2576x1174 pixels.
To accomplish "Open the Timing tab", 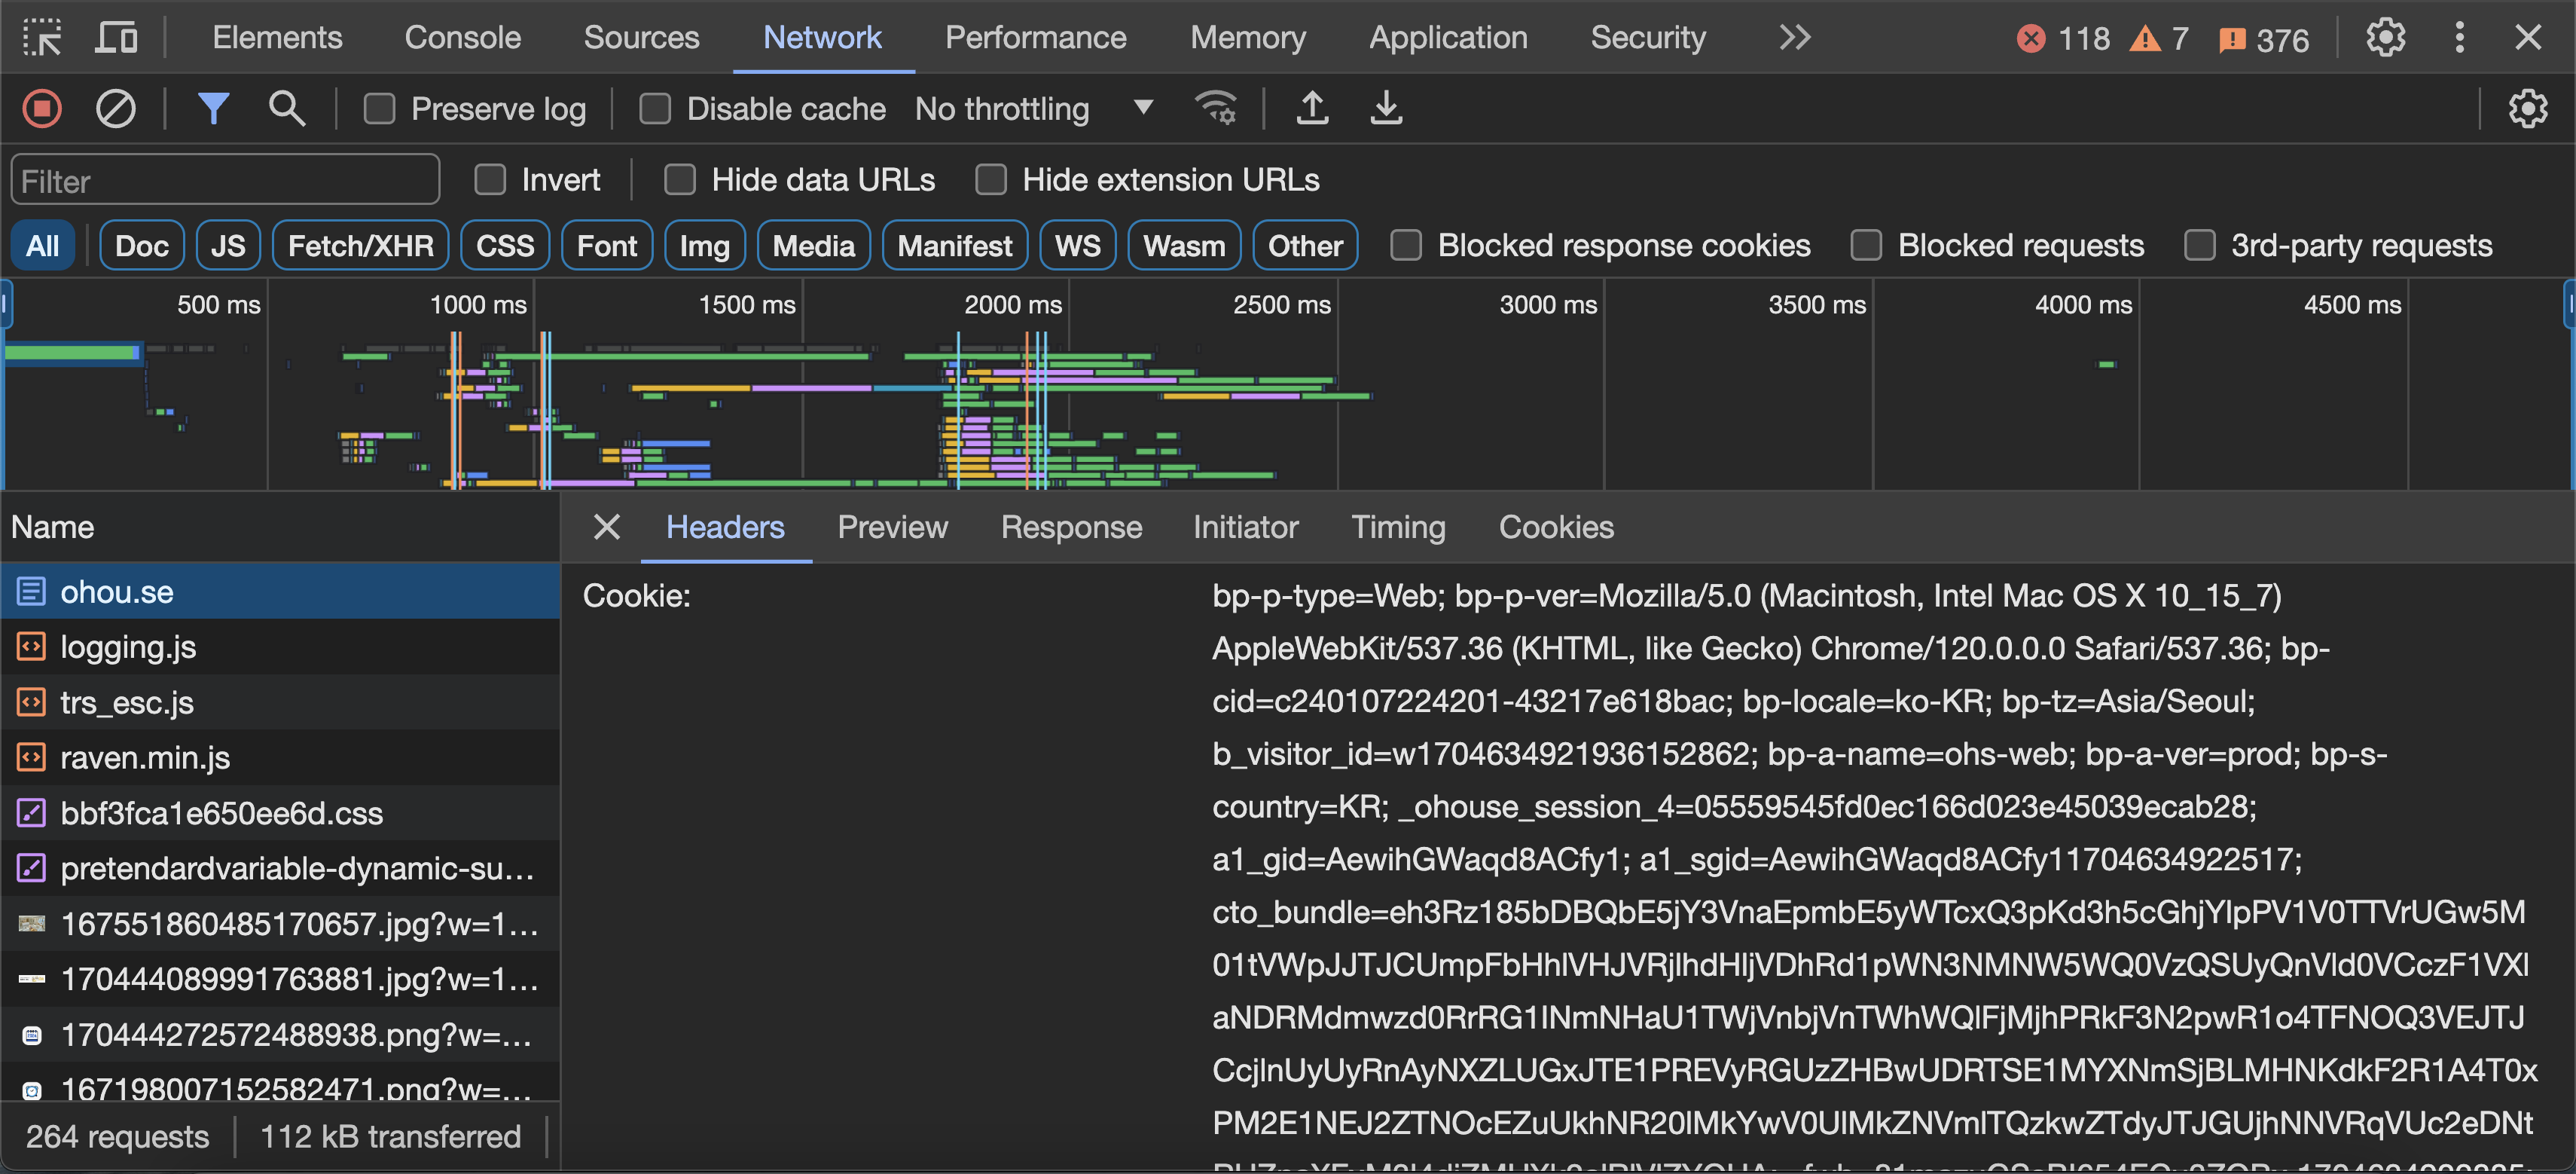I will click(x=1397, y=527).
